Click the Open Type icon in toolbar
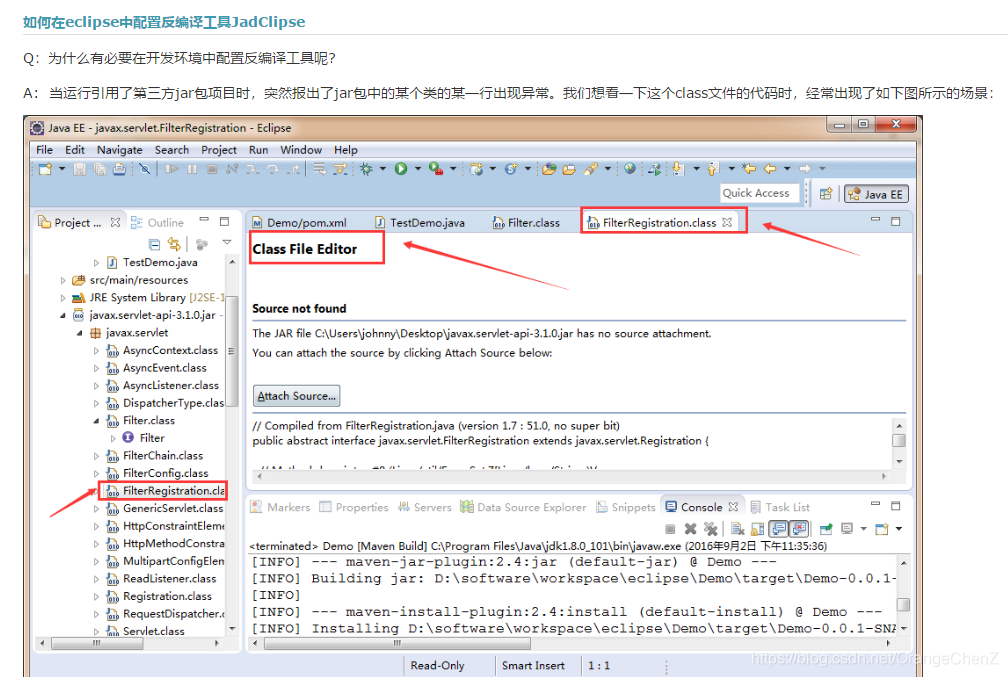The width and height of the screenshot is (1008, 677). [x=548, y=169]
